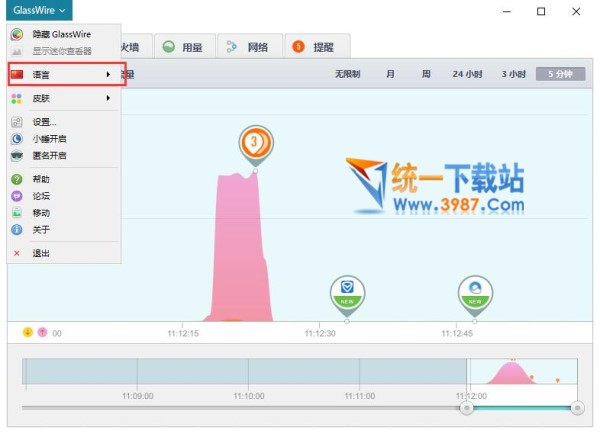Switch to the 提醒 alerts tab
The image size is (600, 434).
pos(317,47)
